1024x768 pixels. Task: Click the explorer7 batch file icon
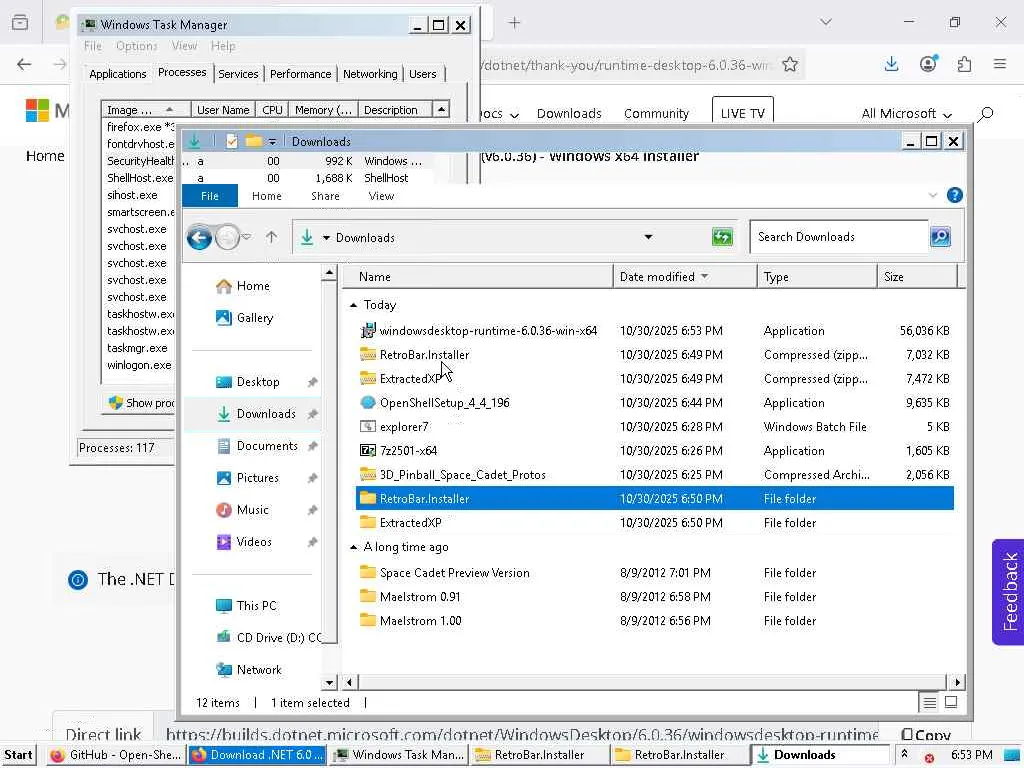point(368,427)
